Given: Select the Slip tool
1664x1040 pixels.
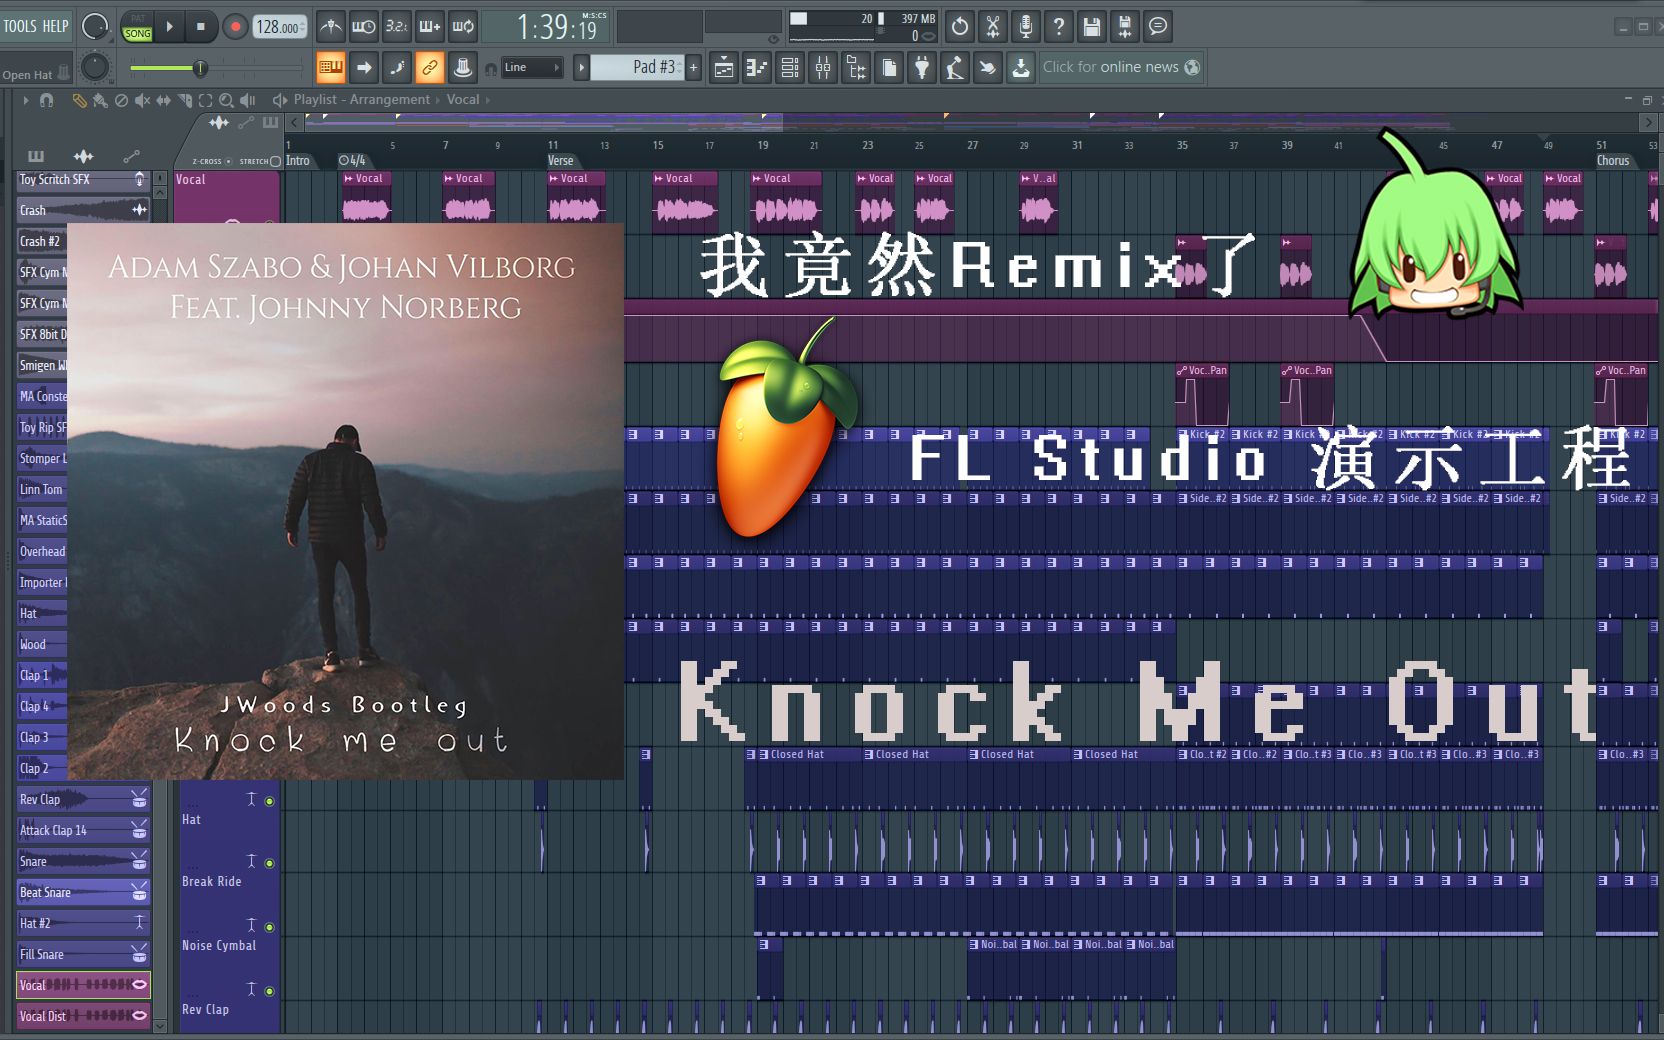Looking at the screenshot, I should pyautogui.click(x=163, y=100).
